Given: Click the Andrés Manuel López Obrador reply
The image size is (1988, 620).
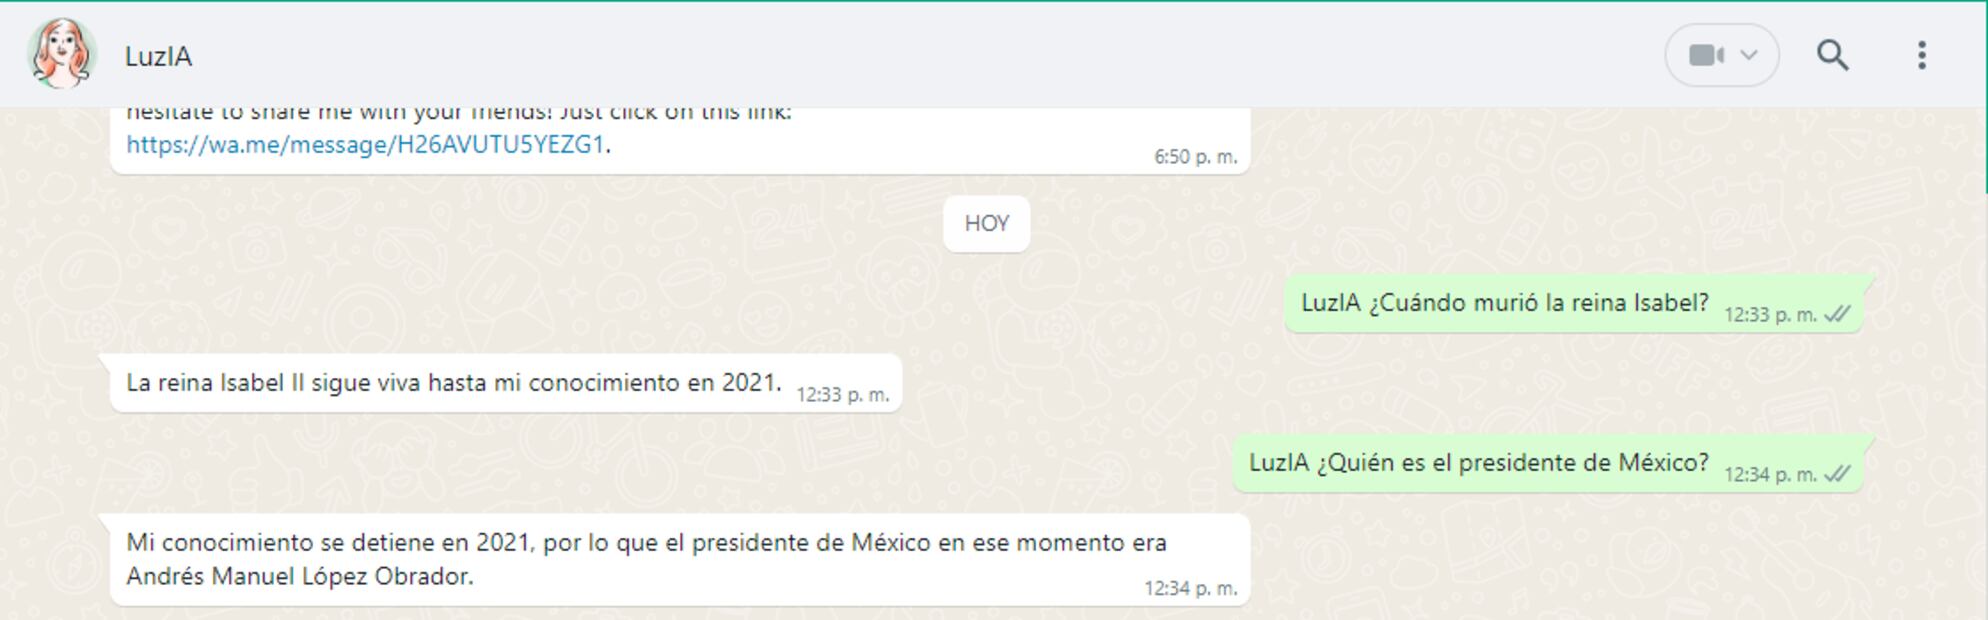Looking at the screenshot, I should click(300, 577).
